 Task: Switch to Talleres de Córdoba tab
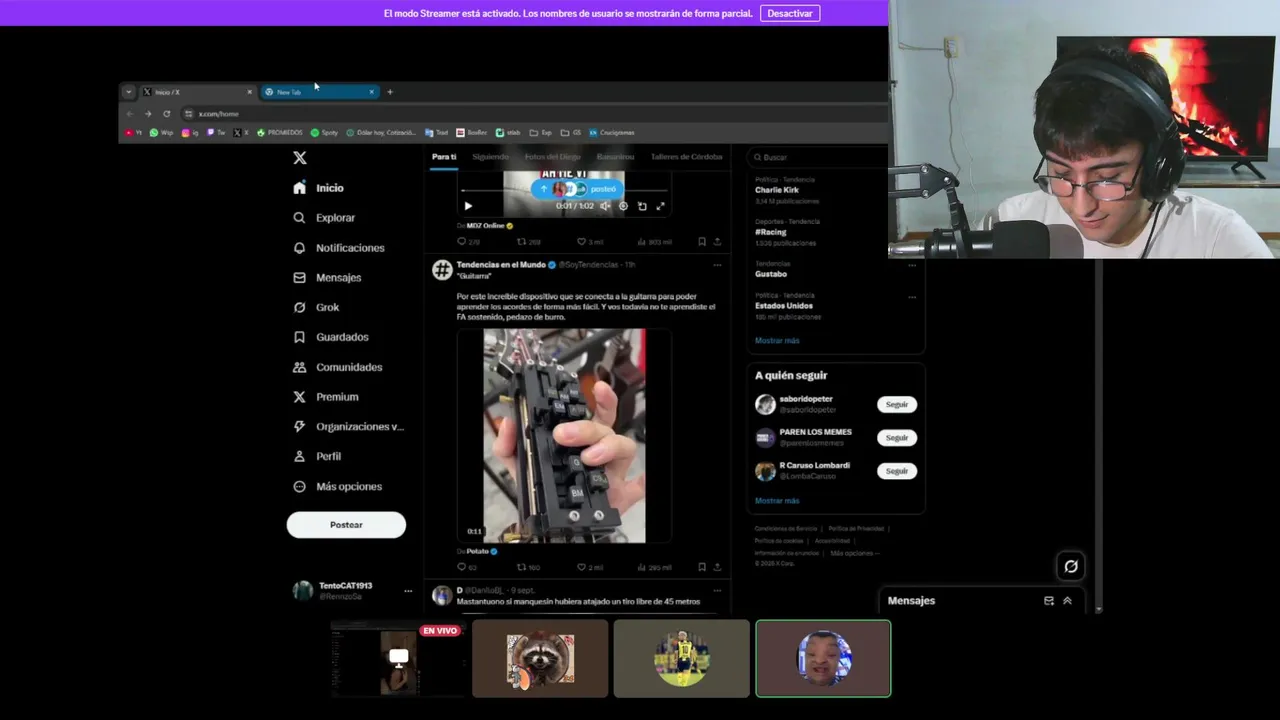click(x=686, y=157)
